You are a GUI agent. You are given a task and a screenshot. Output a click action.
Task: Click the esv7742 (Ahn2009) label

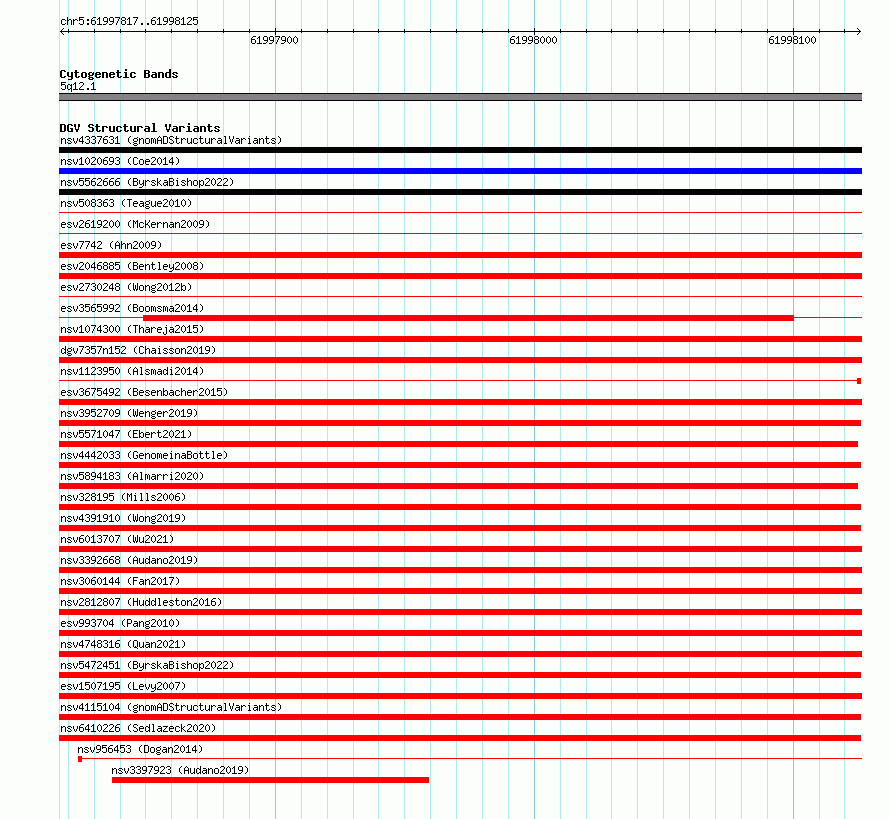coord(111,245)
